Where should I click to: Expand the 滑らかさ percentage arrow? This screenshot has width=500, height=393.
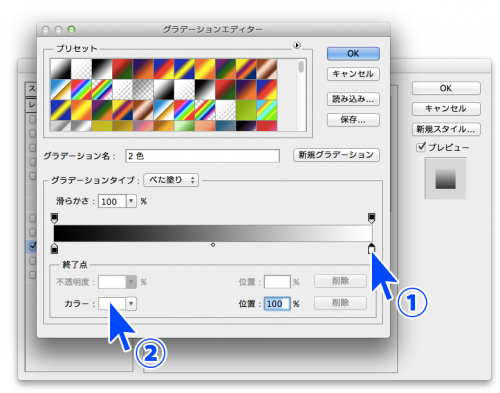pyautogui.click(x=131, y=201)
